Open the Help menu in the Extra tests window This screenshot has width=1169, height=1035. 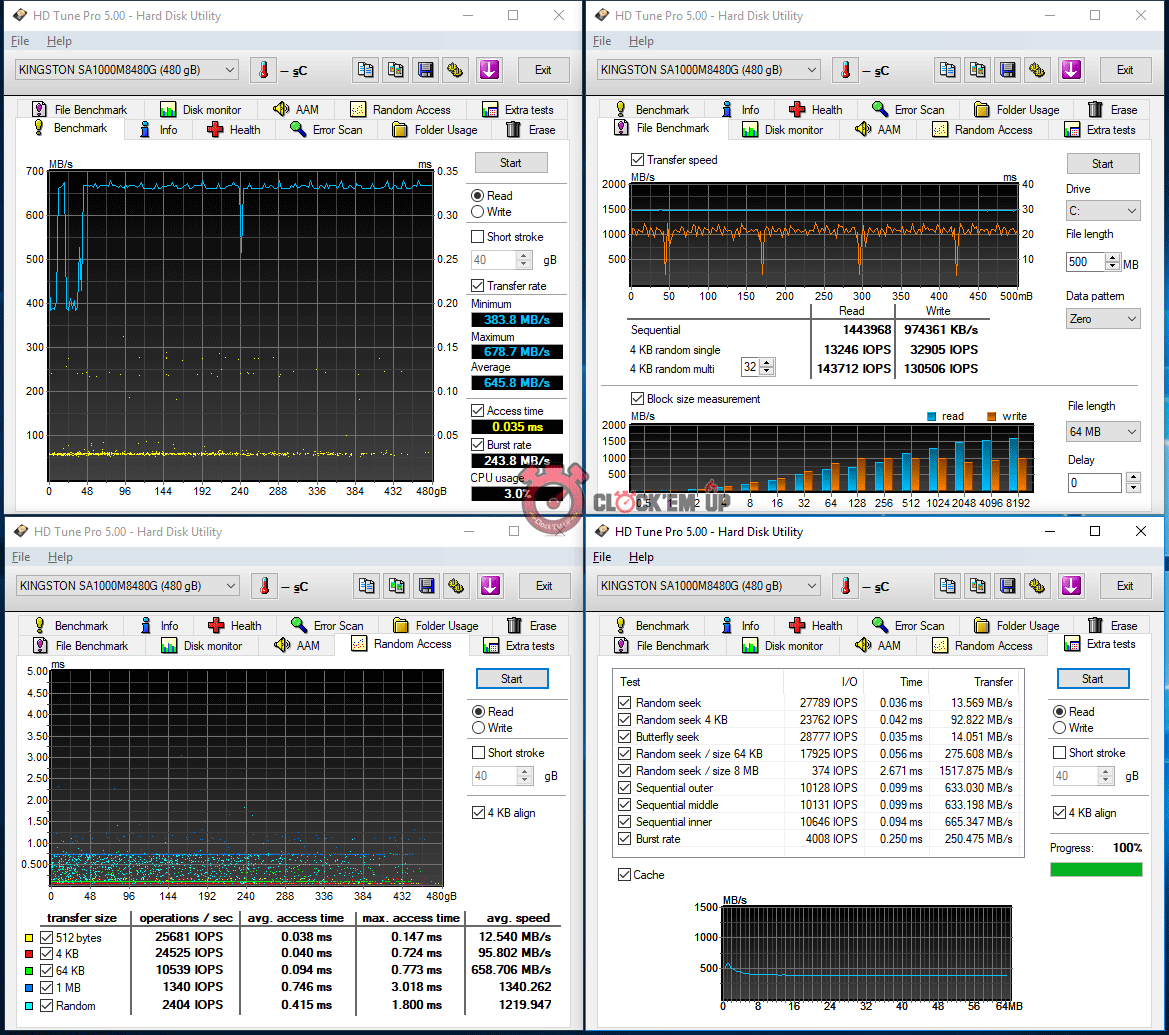641,557
